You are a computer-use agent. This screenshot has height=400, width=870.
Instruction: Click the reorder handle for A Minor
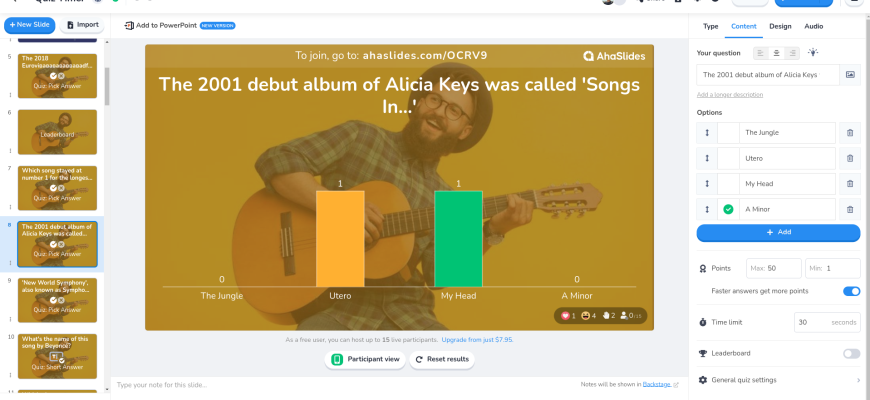(706, 209)
